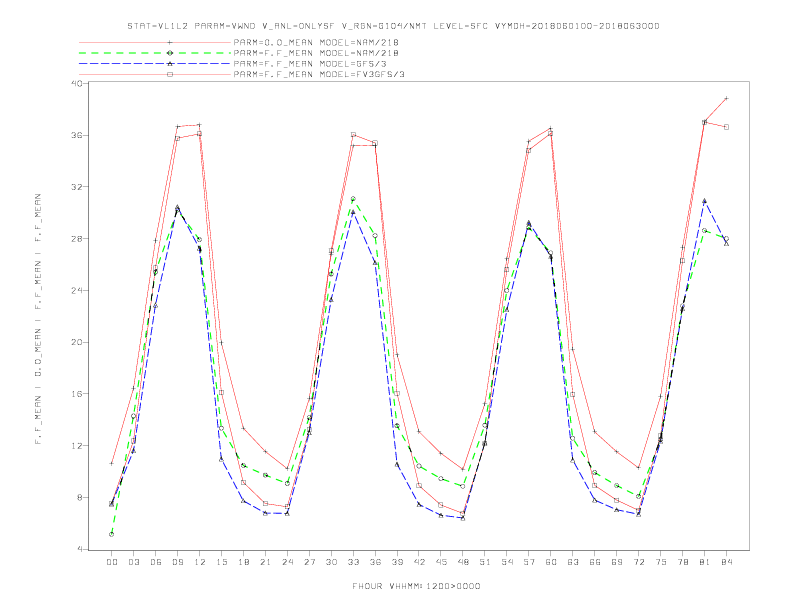Click the y-axis tick label 20
Screen dimensions: 792x612
77,342
